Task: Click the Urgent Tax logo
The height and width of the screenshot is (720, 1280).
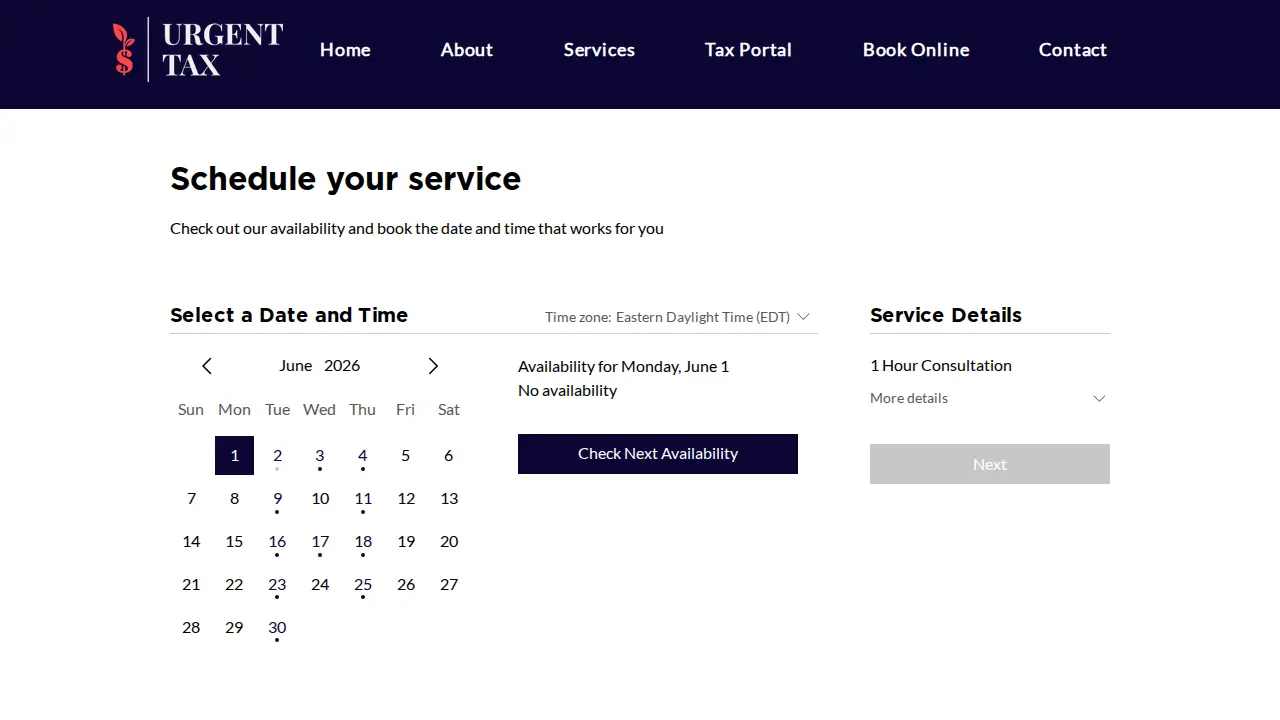Action: point(198,50)
